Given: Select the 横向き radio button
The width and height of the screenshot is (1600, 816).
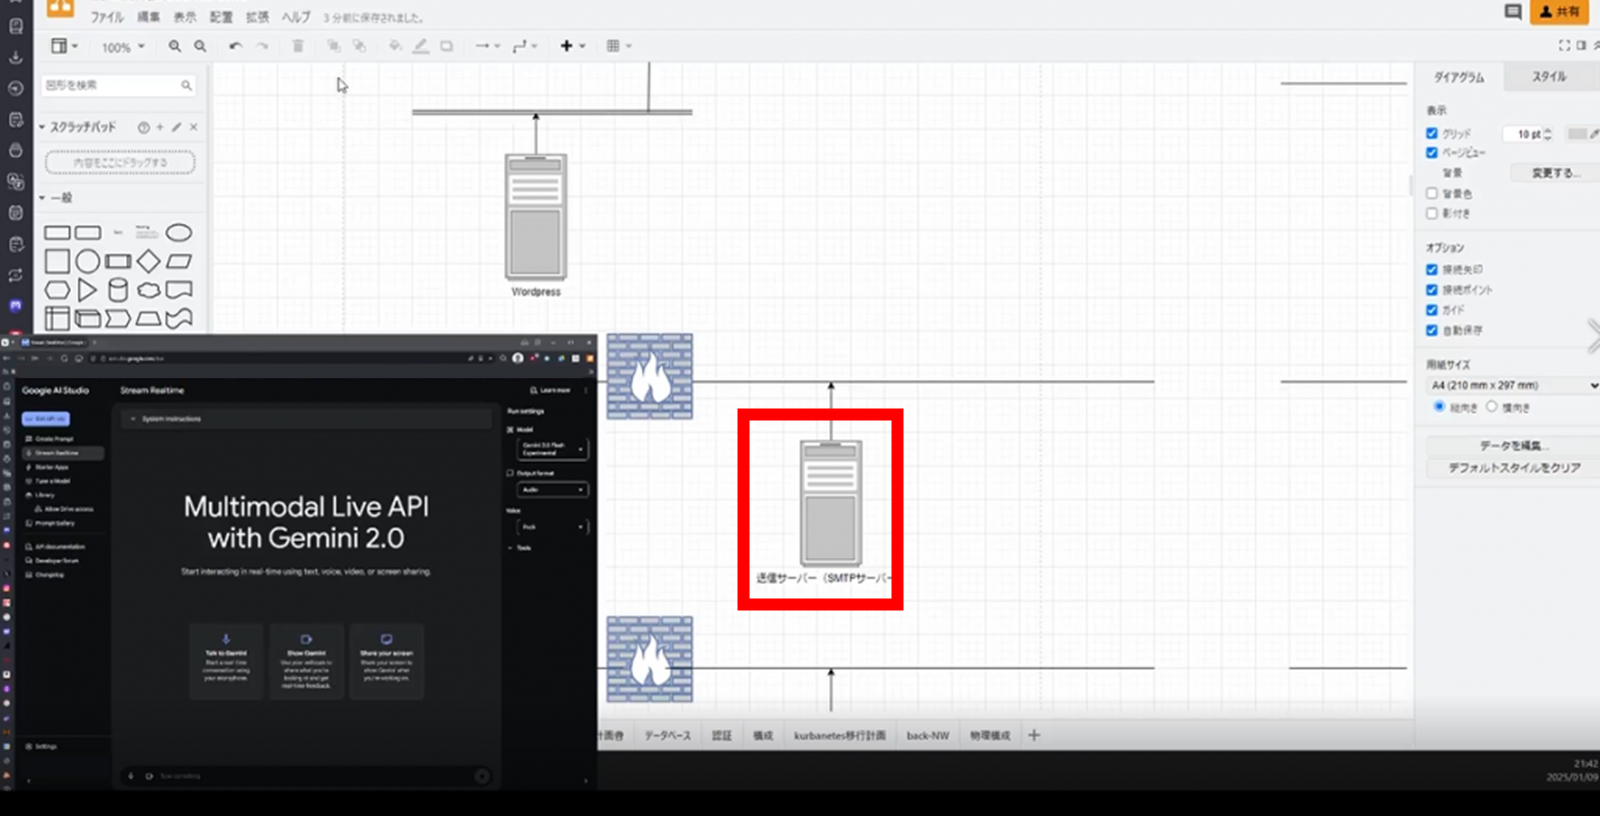Looking at the screenshot, I should click(x=1492, y=407).
